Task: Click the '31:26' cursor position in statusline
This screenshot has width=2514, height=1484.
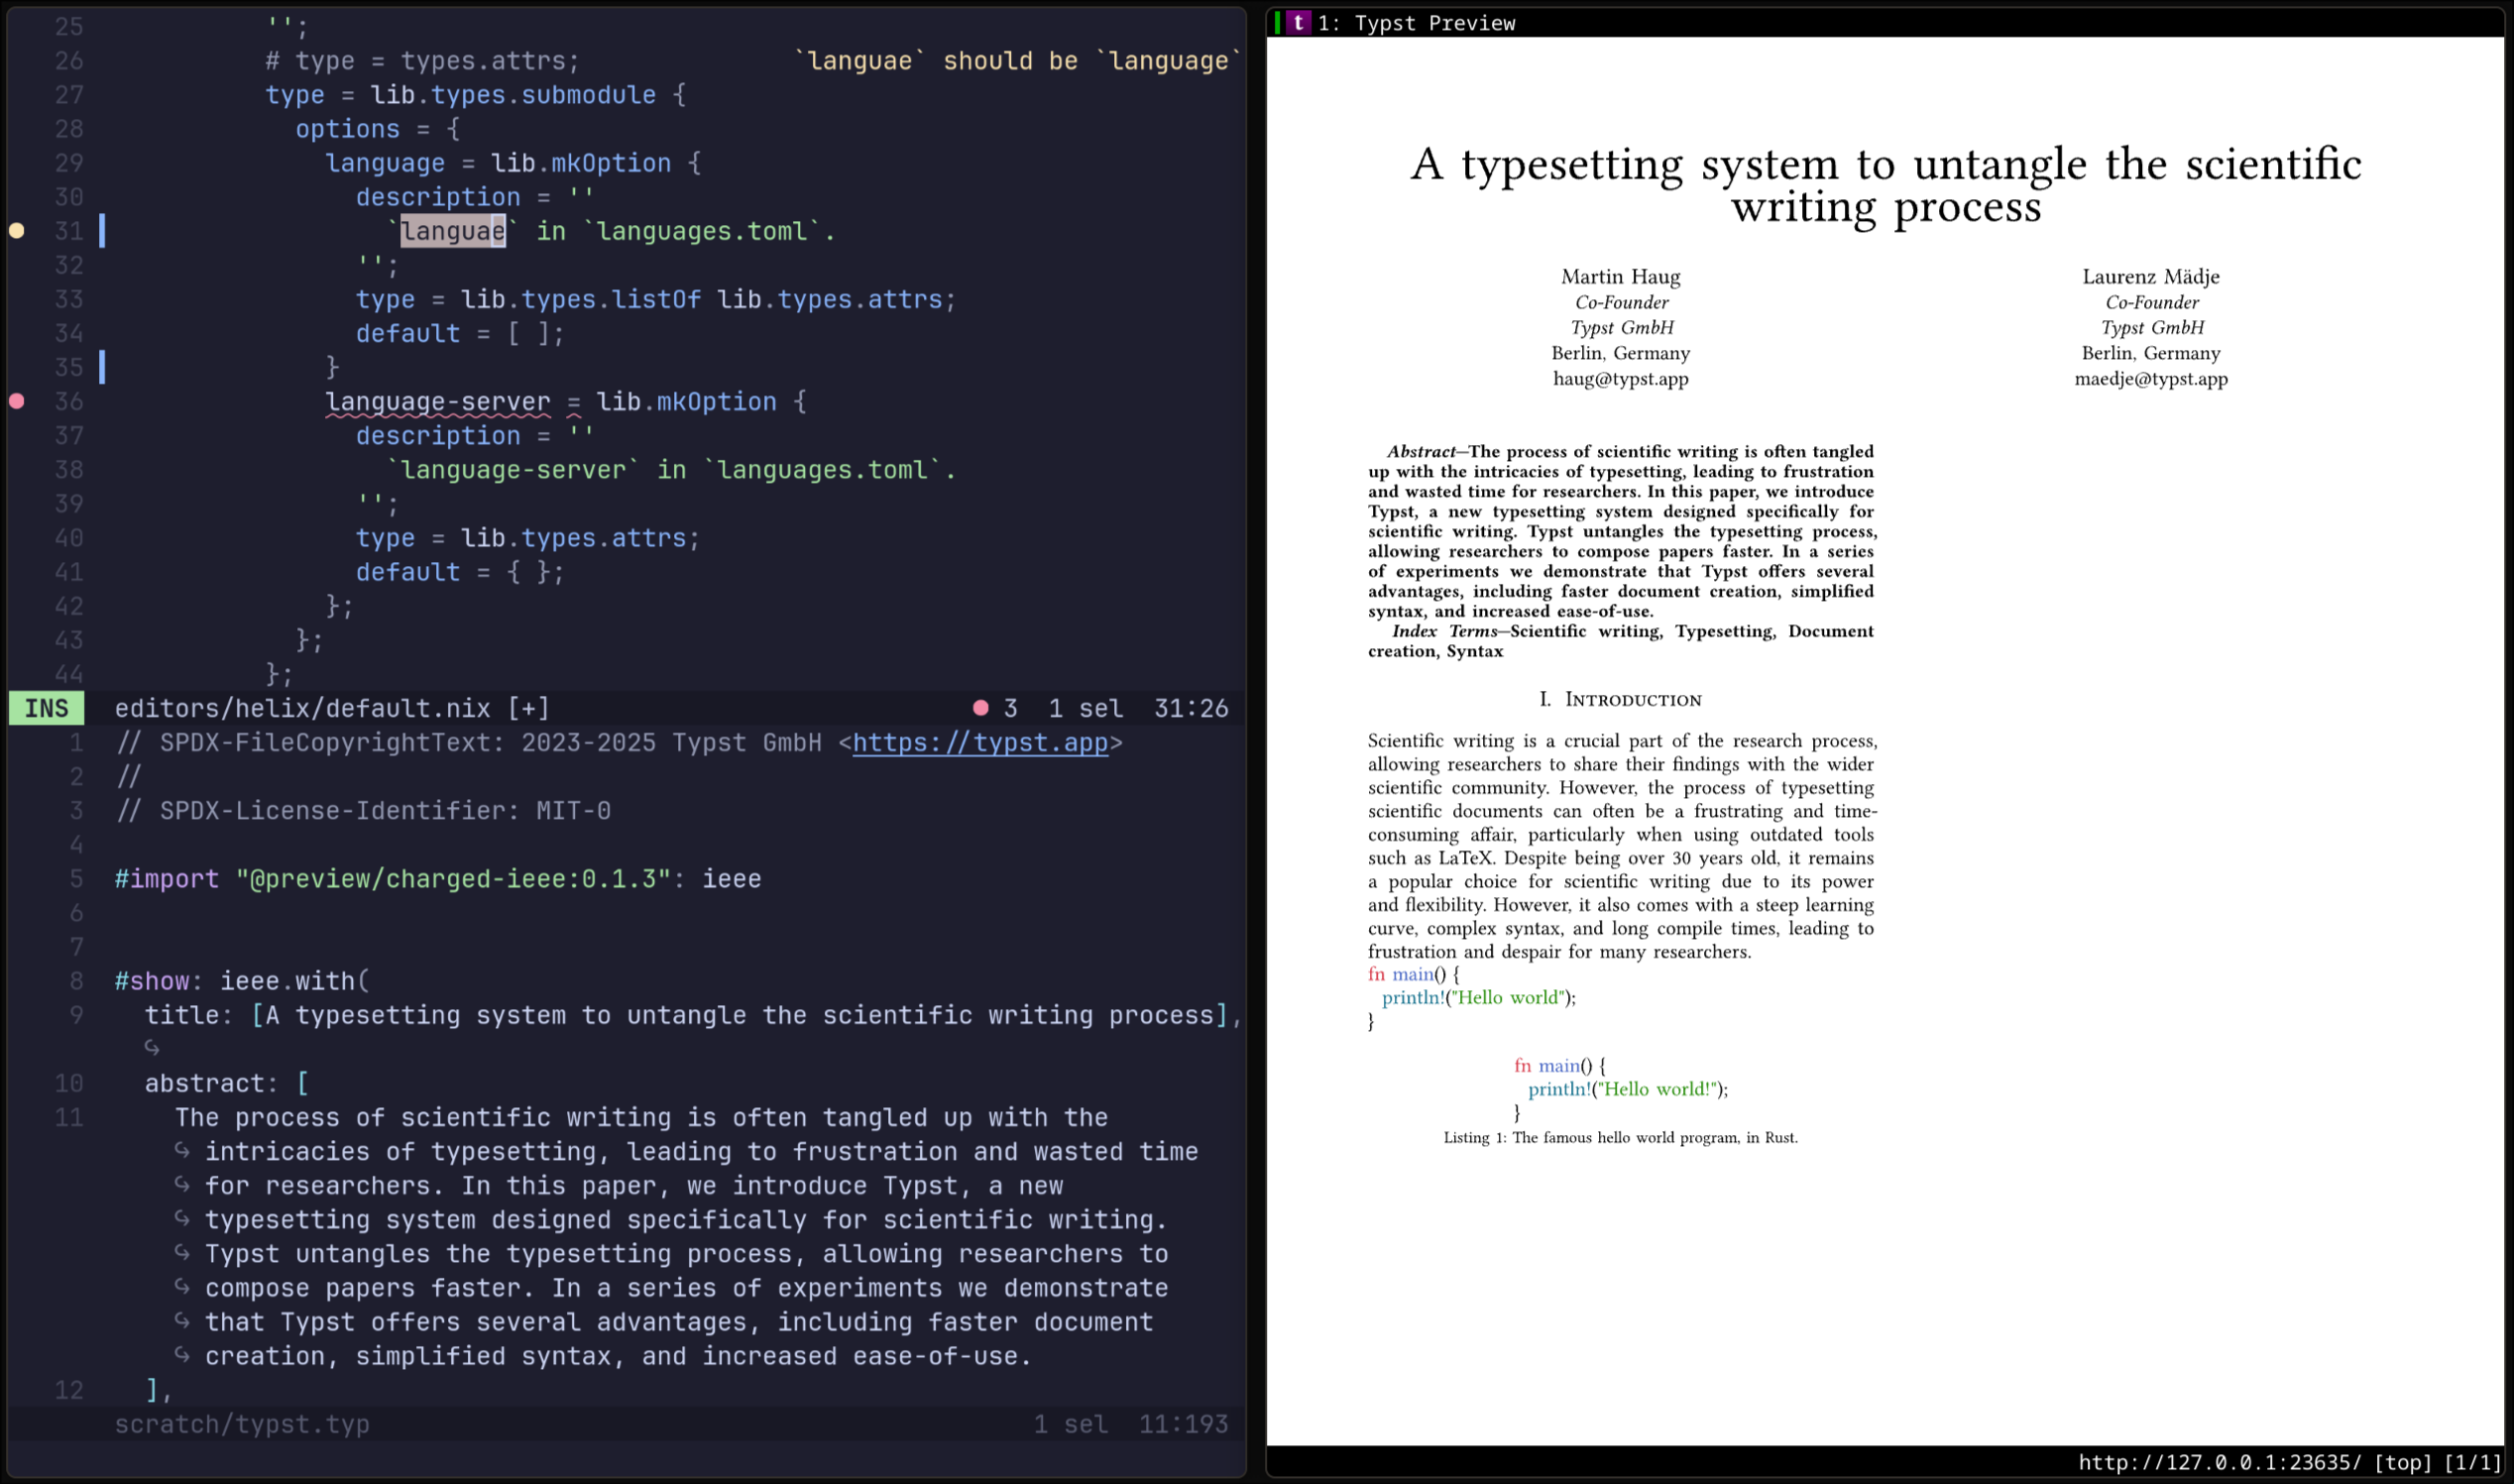Action: [1191, 708]
